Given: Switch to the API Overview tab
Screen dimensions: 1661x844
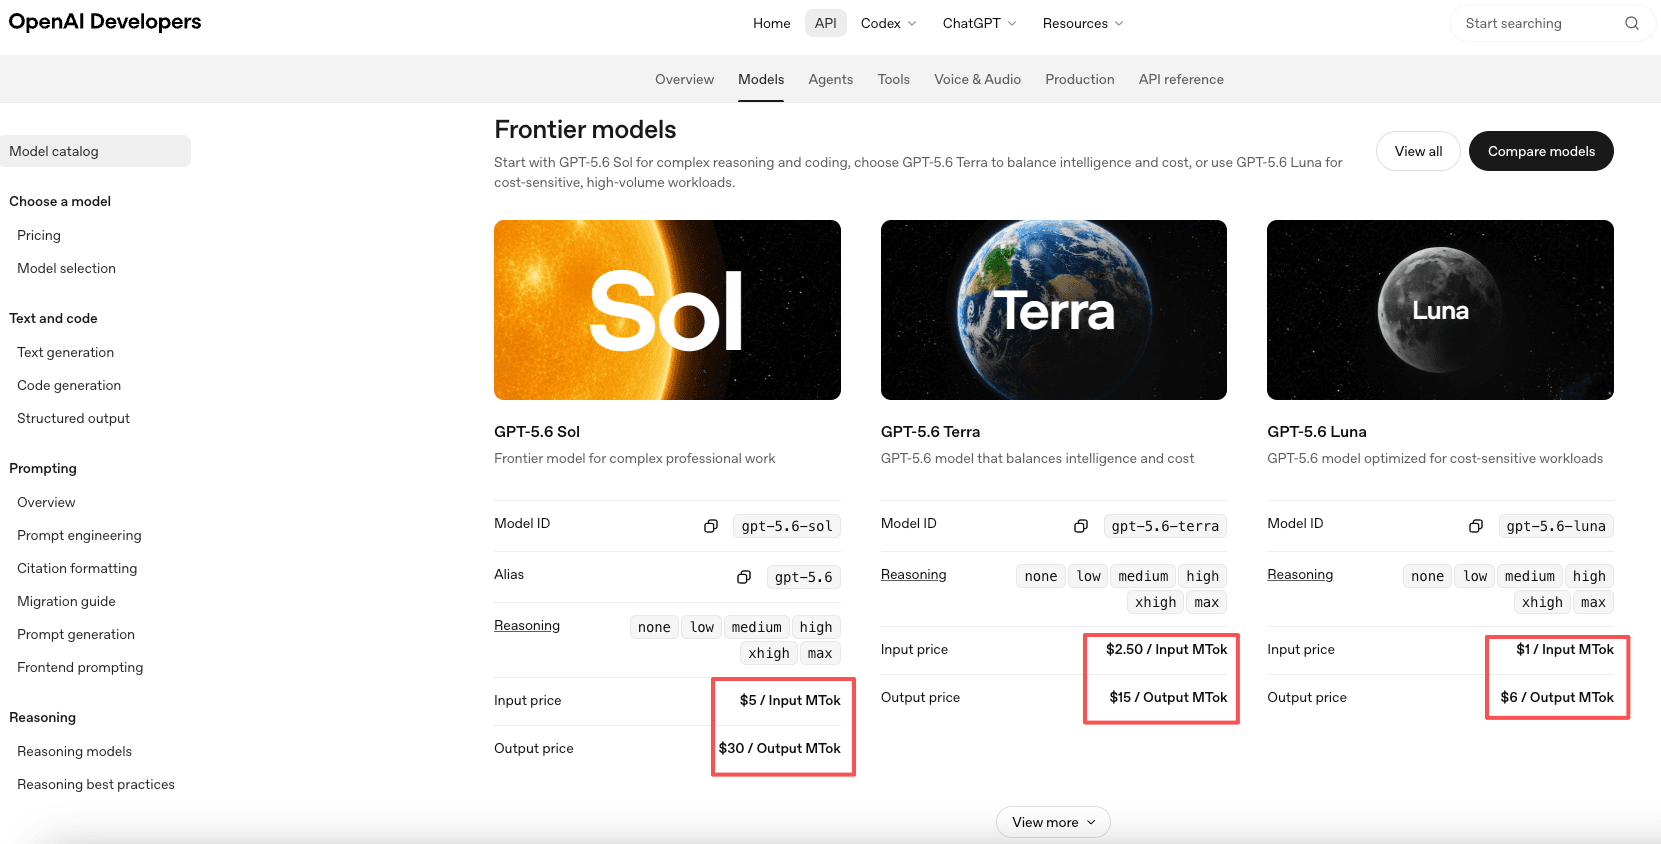Looking at the screenshot, I should (684, 79).
